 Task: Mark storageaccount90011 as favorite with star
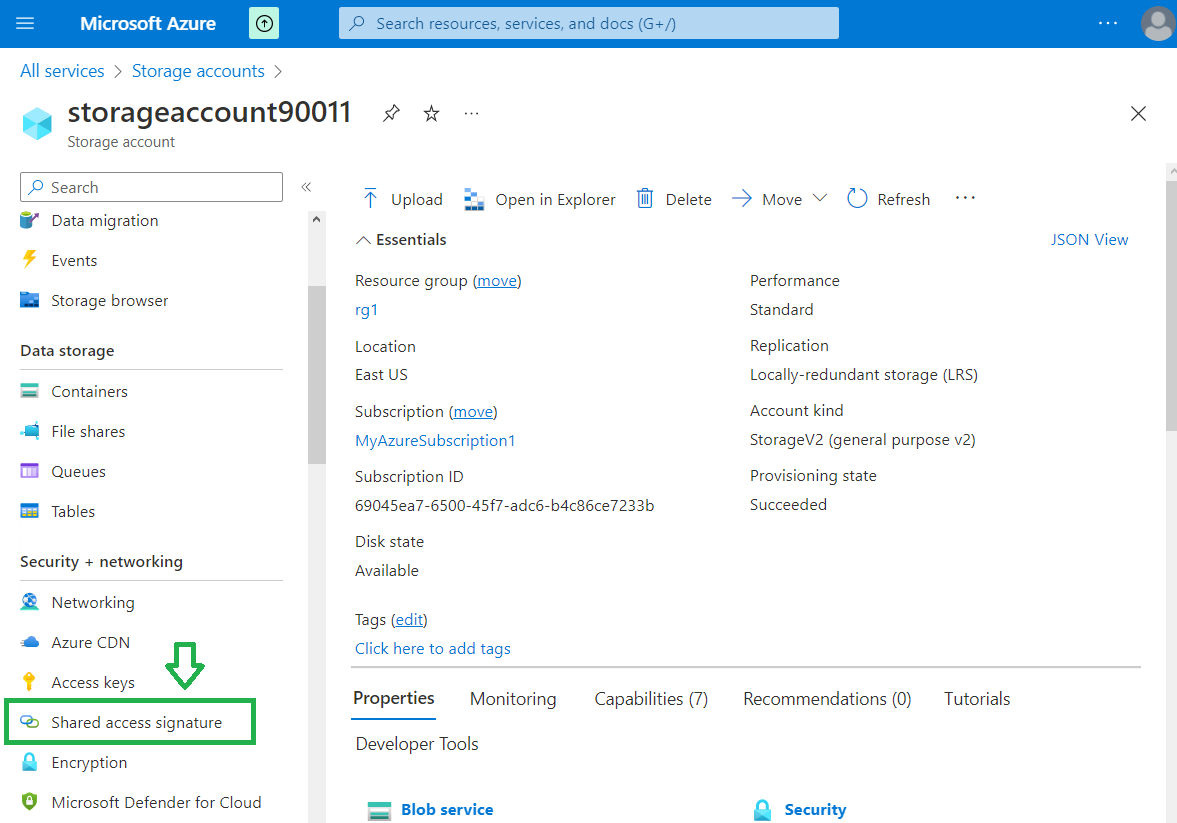pos(432,113)
